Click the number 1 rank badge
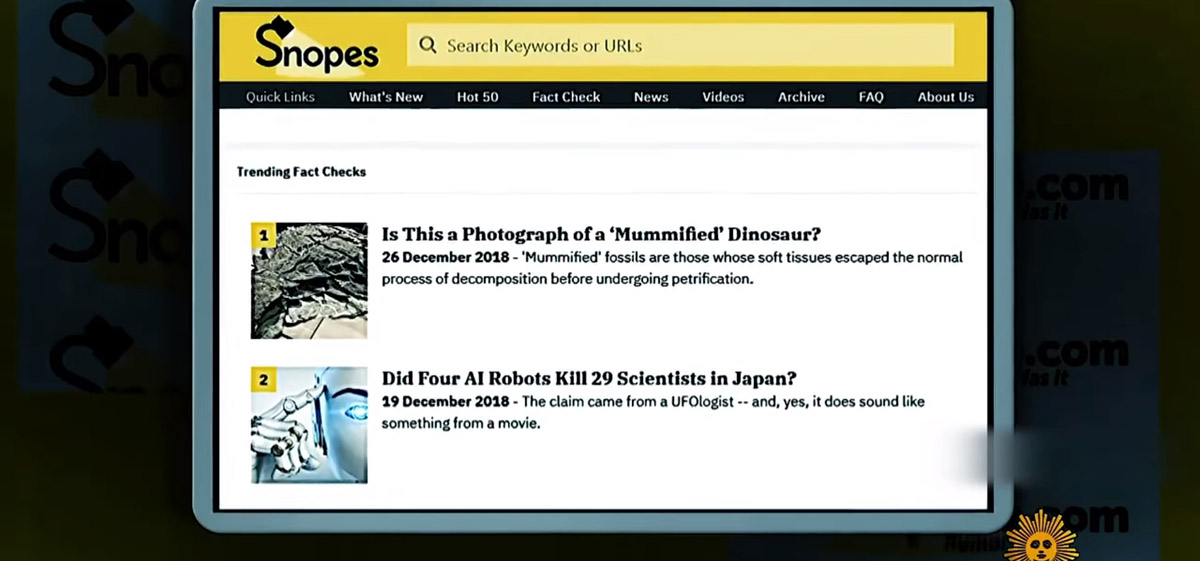 [263, 236]
